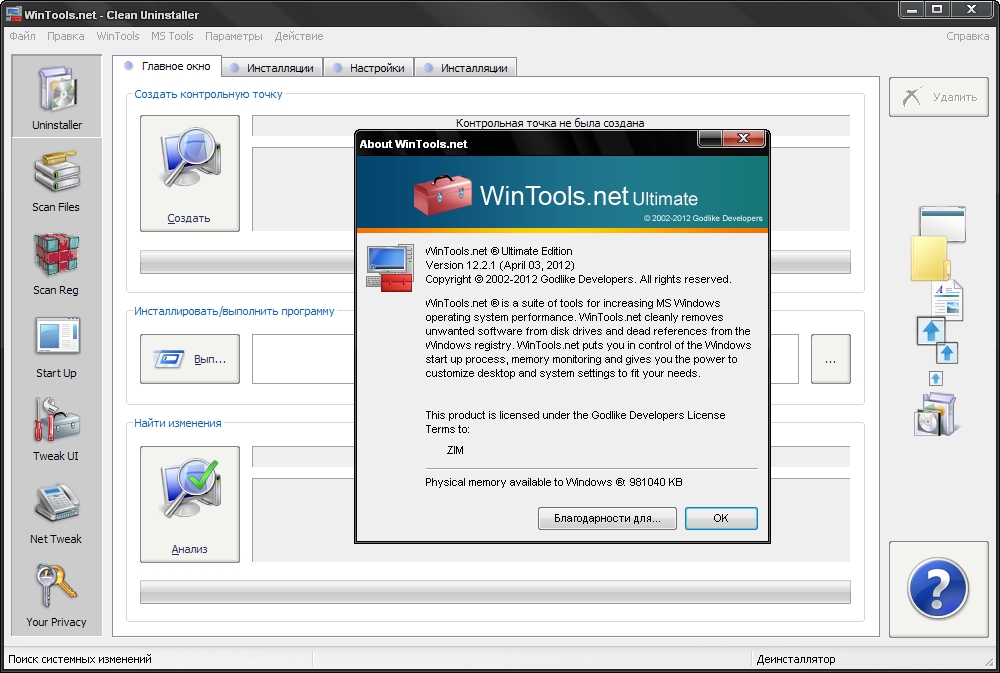Click the blue question mark help icon
The width and height of the screenshot is (1000, 673).
pos(938,589)
